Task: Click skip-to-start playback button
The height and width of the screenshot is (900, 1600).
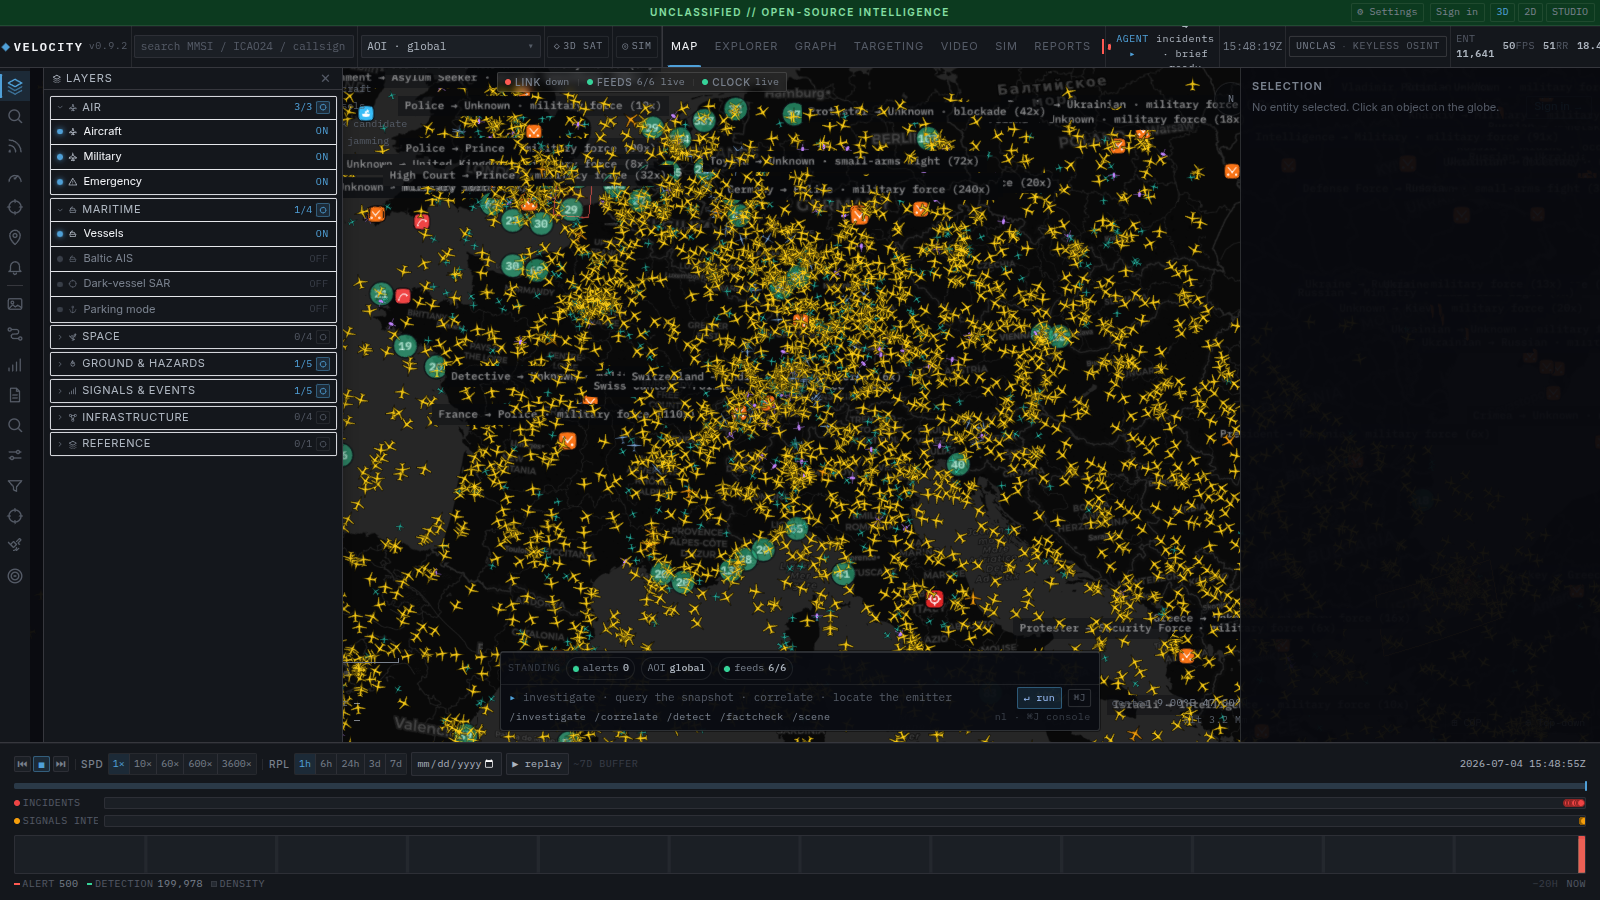Action: click(22, 764)
